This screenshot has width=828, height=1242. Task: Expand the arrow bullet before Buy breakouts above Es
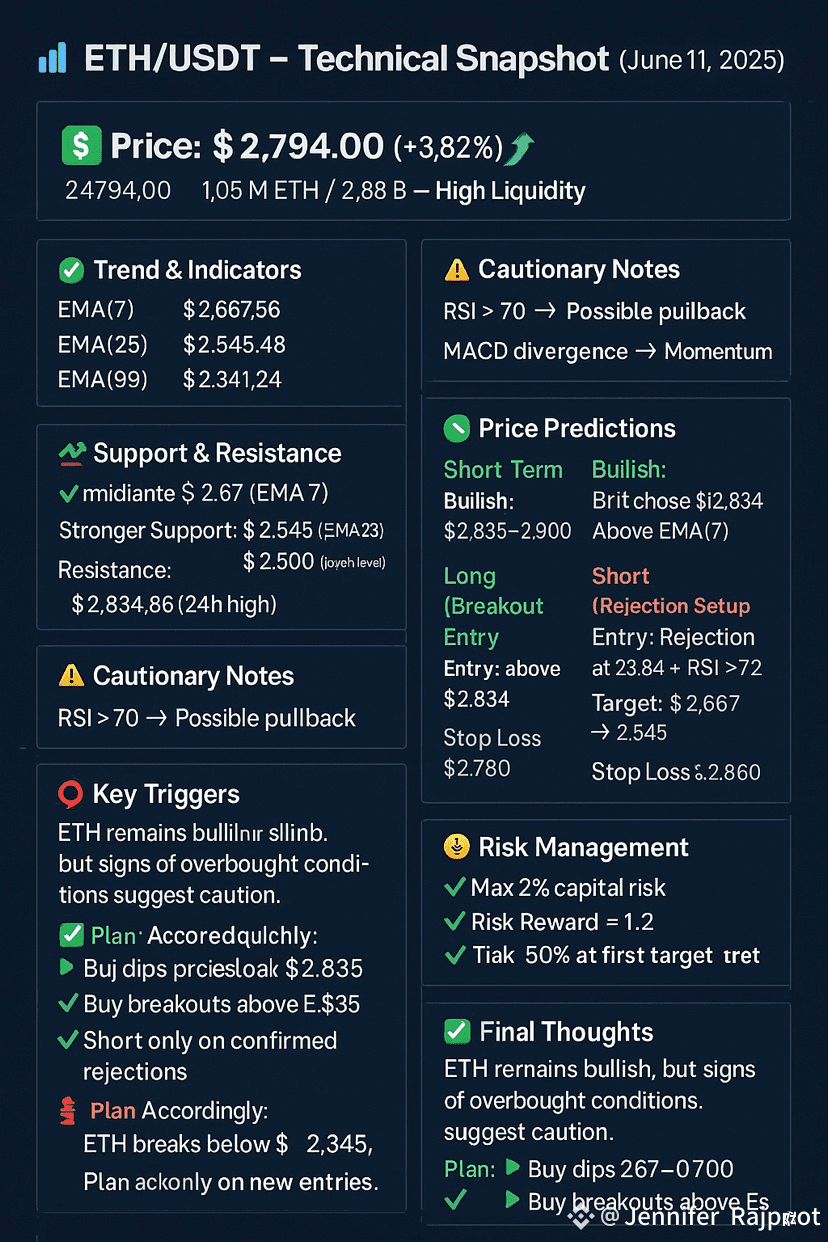(x=512, y=1201)
